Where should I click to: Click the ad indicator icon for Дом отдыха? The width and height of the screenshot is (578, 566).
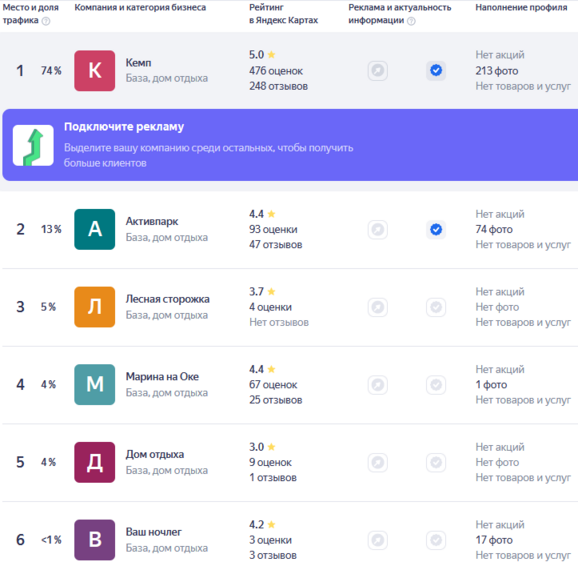(x=377, y=462)
